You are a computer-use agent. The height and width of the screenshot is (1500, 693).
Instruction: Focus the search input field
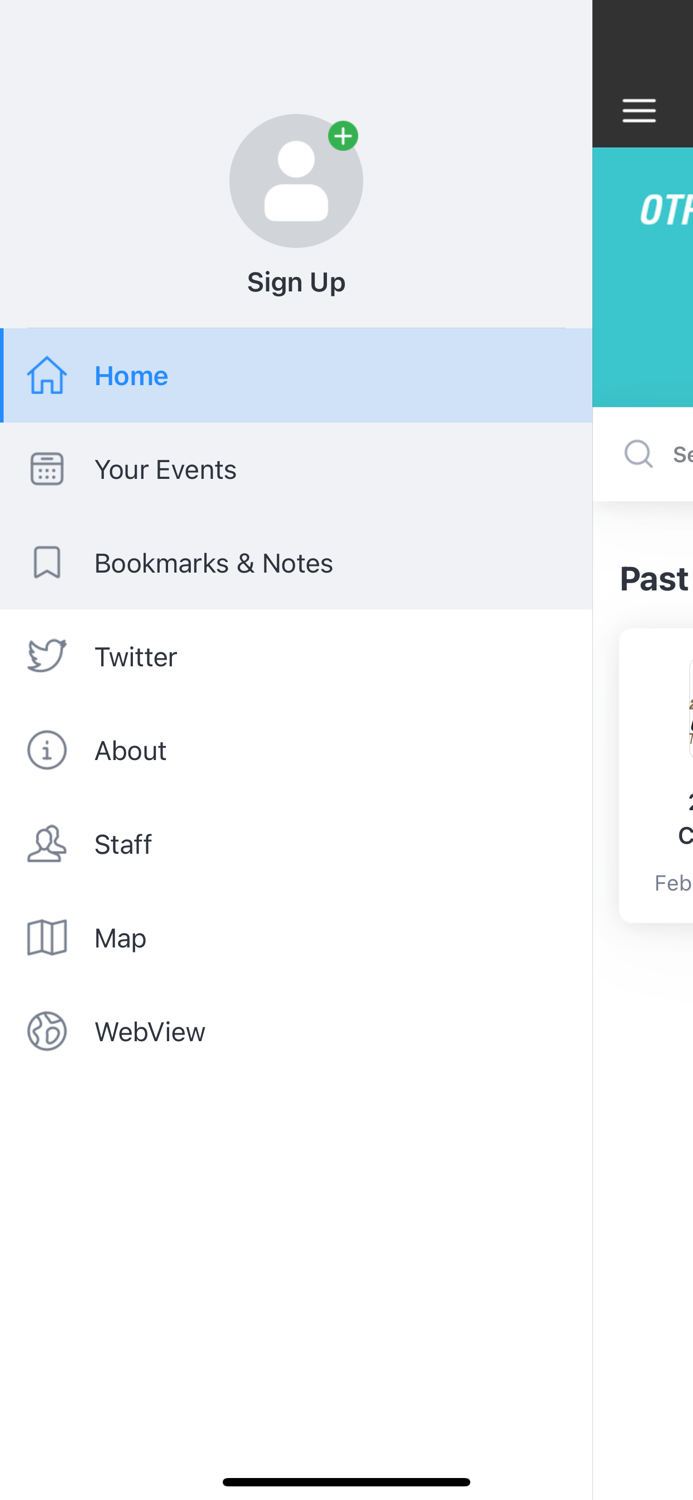coord(680,454)
